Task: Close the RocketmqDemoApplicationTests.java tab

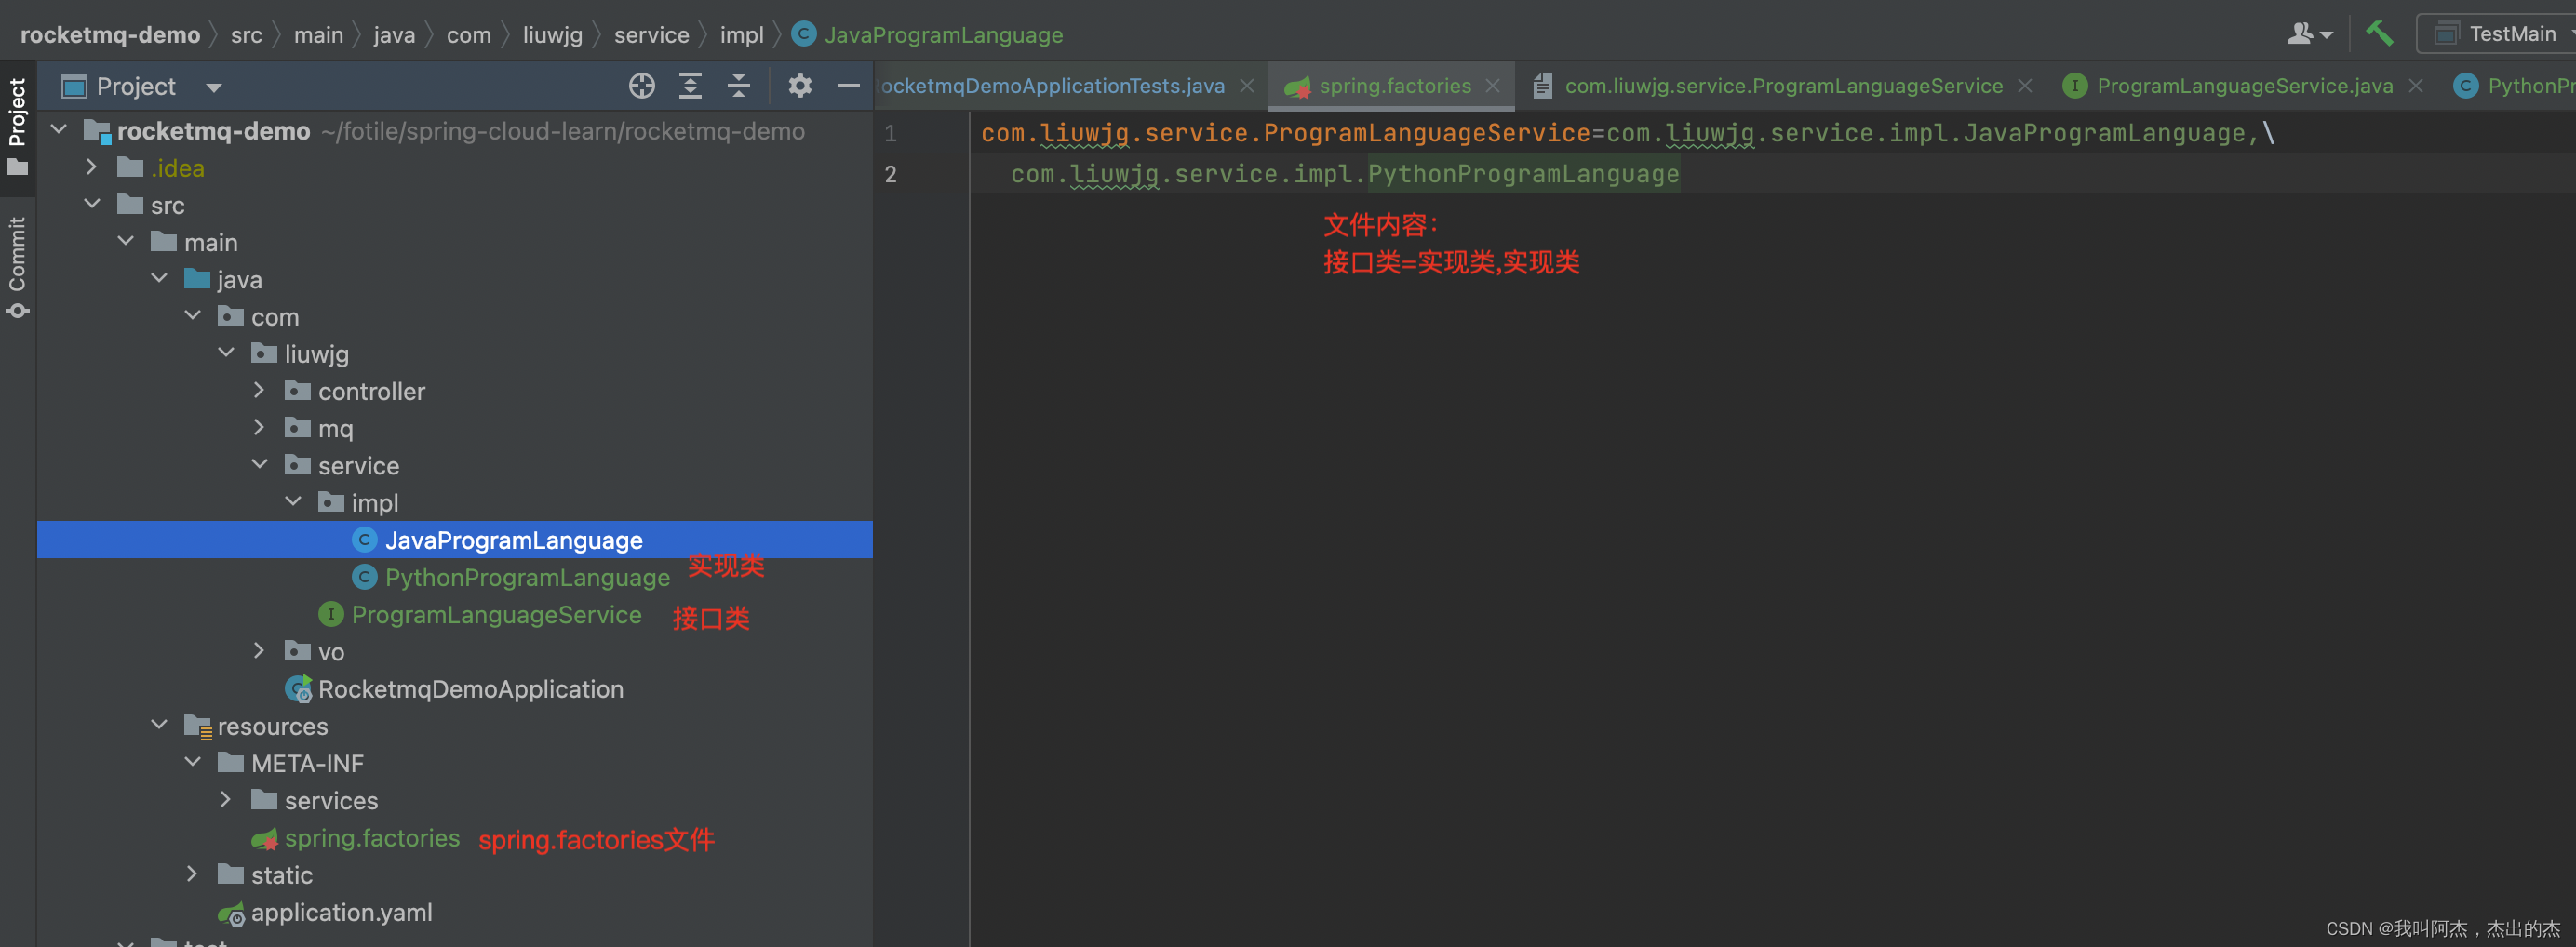Action: tap(1246, 86)
